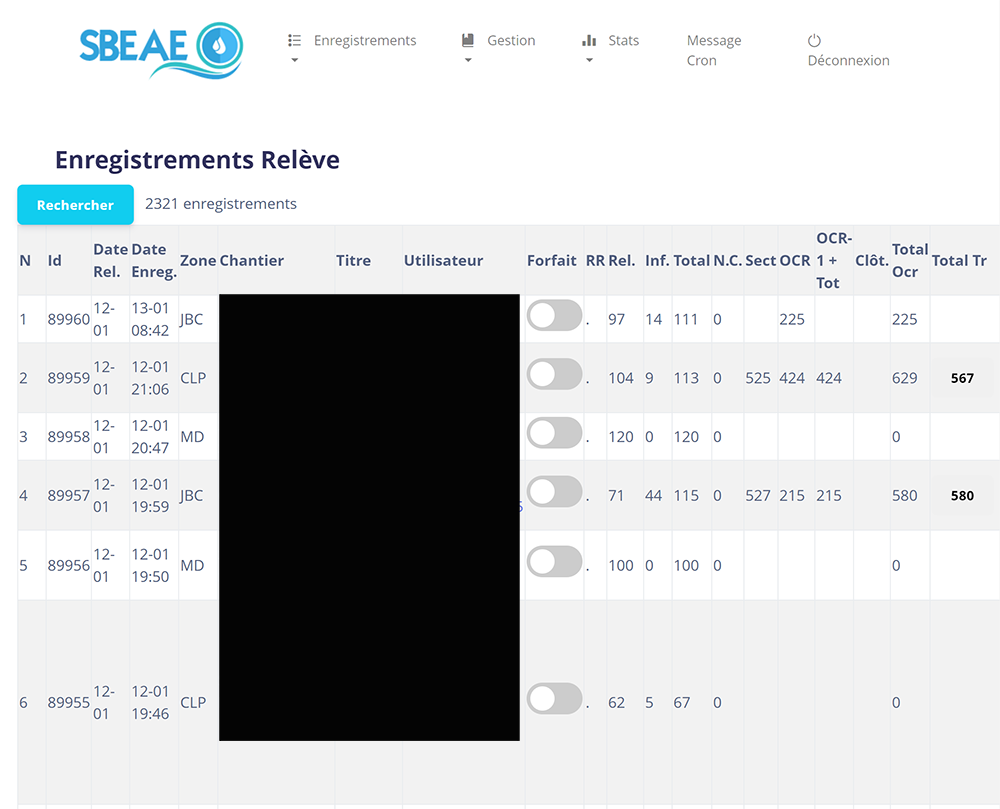Click the 2321 enregistrements count text
1000x809 pixels.
point(221,204)
